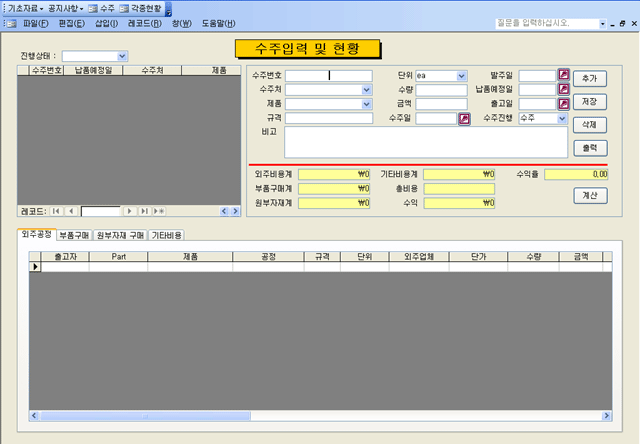Open the 도움말(H) menu
Screen dimensions: 640x444
click(x=218, y=23)
